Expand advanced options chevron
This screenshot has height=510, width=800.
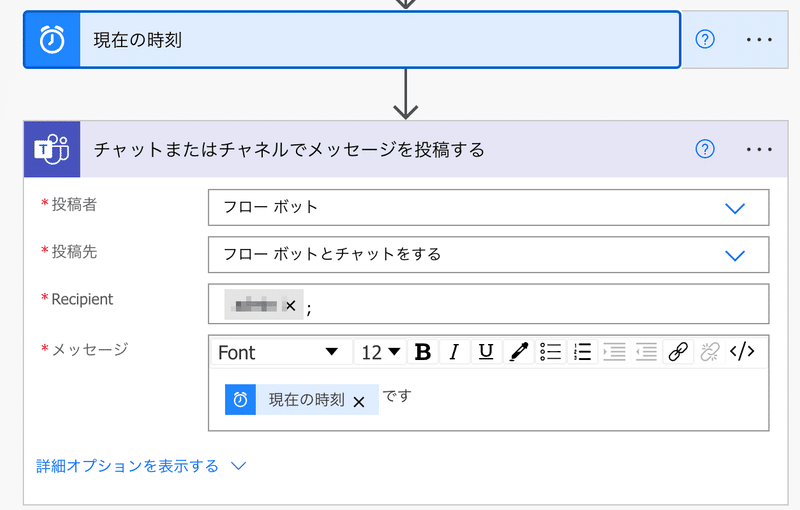point(238,466)
